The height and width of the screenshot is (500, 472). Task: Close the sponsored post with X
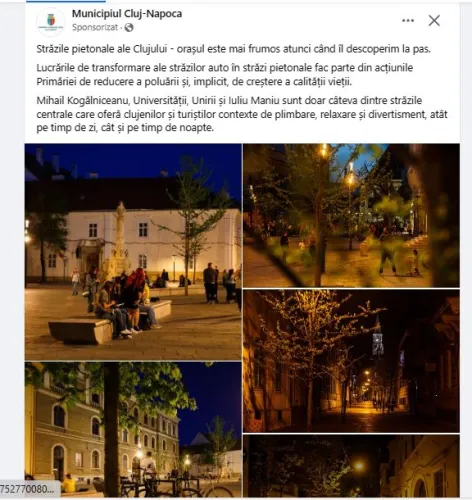point(434,21)
